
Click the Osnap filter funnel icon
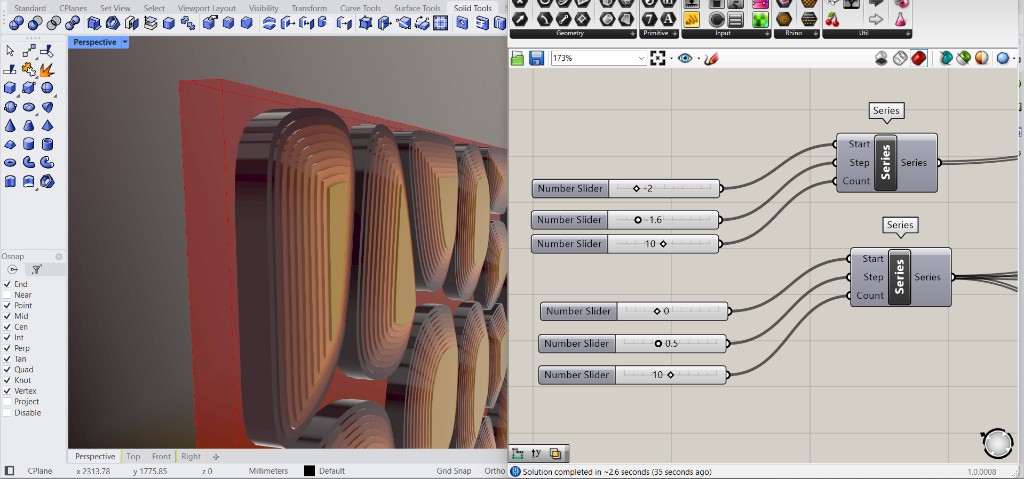pyautogui.click(x=37, y=269)
